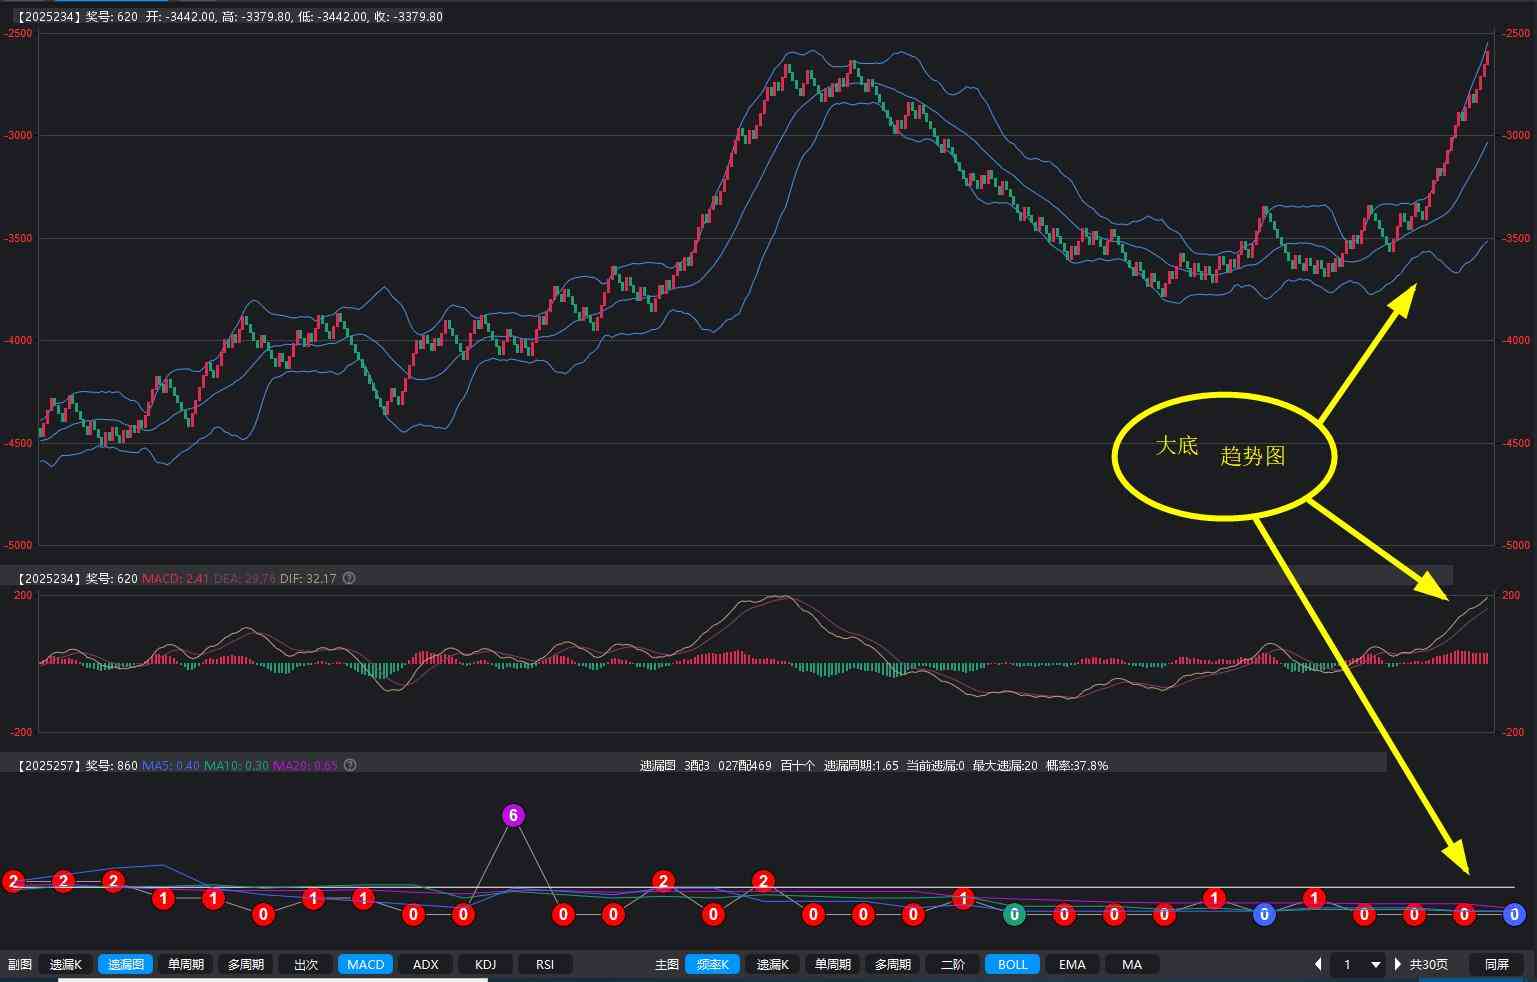Select the ADX sub-chart indicator
1537x982 pixels.
click(425, 964)
